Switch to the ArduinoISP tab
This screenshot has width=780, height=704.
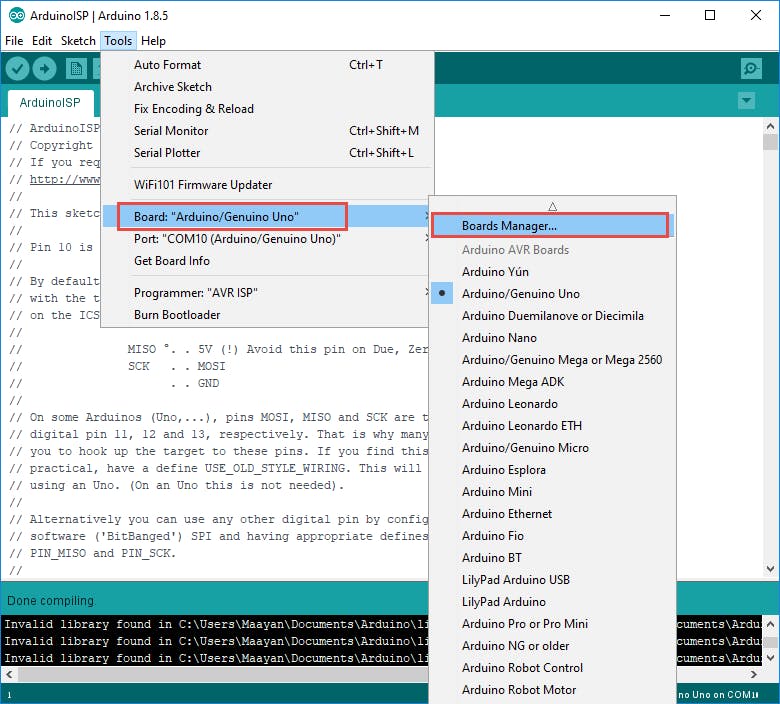point(50,102)
